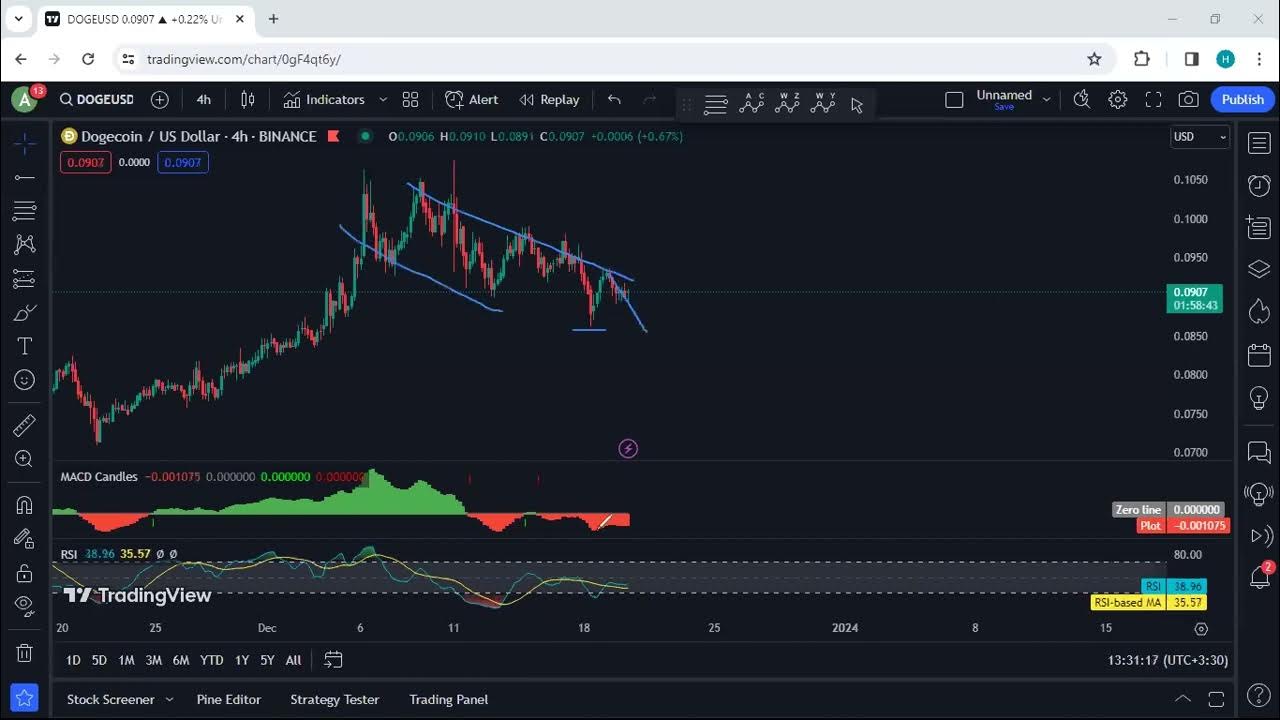Expand the Stock Screener dropdown arrow
The image size is (1280, 720).
[x=169, y=700]
